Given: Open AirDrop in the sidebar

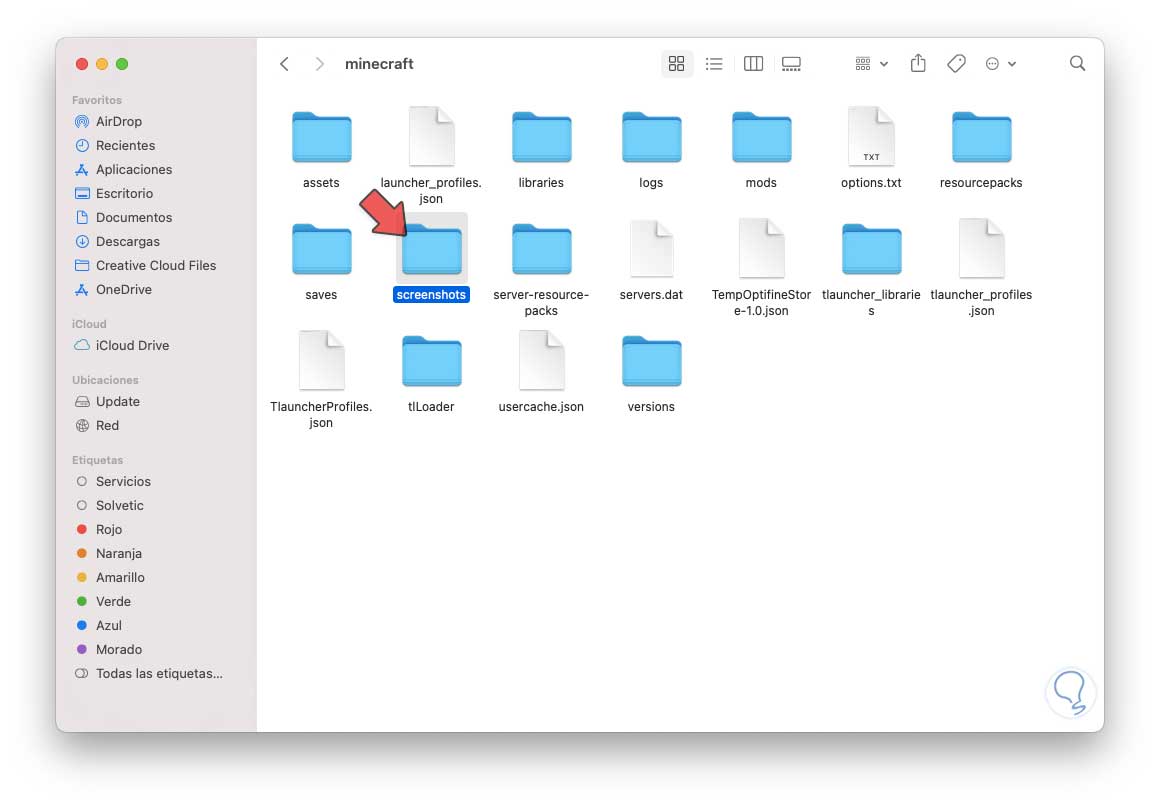Looking at the screenshot, I should (x=108, y=121).
